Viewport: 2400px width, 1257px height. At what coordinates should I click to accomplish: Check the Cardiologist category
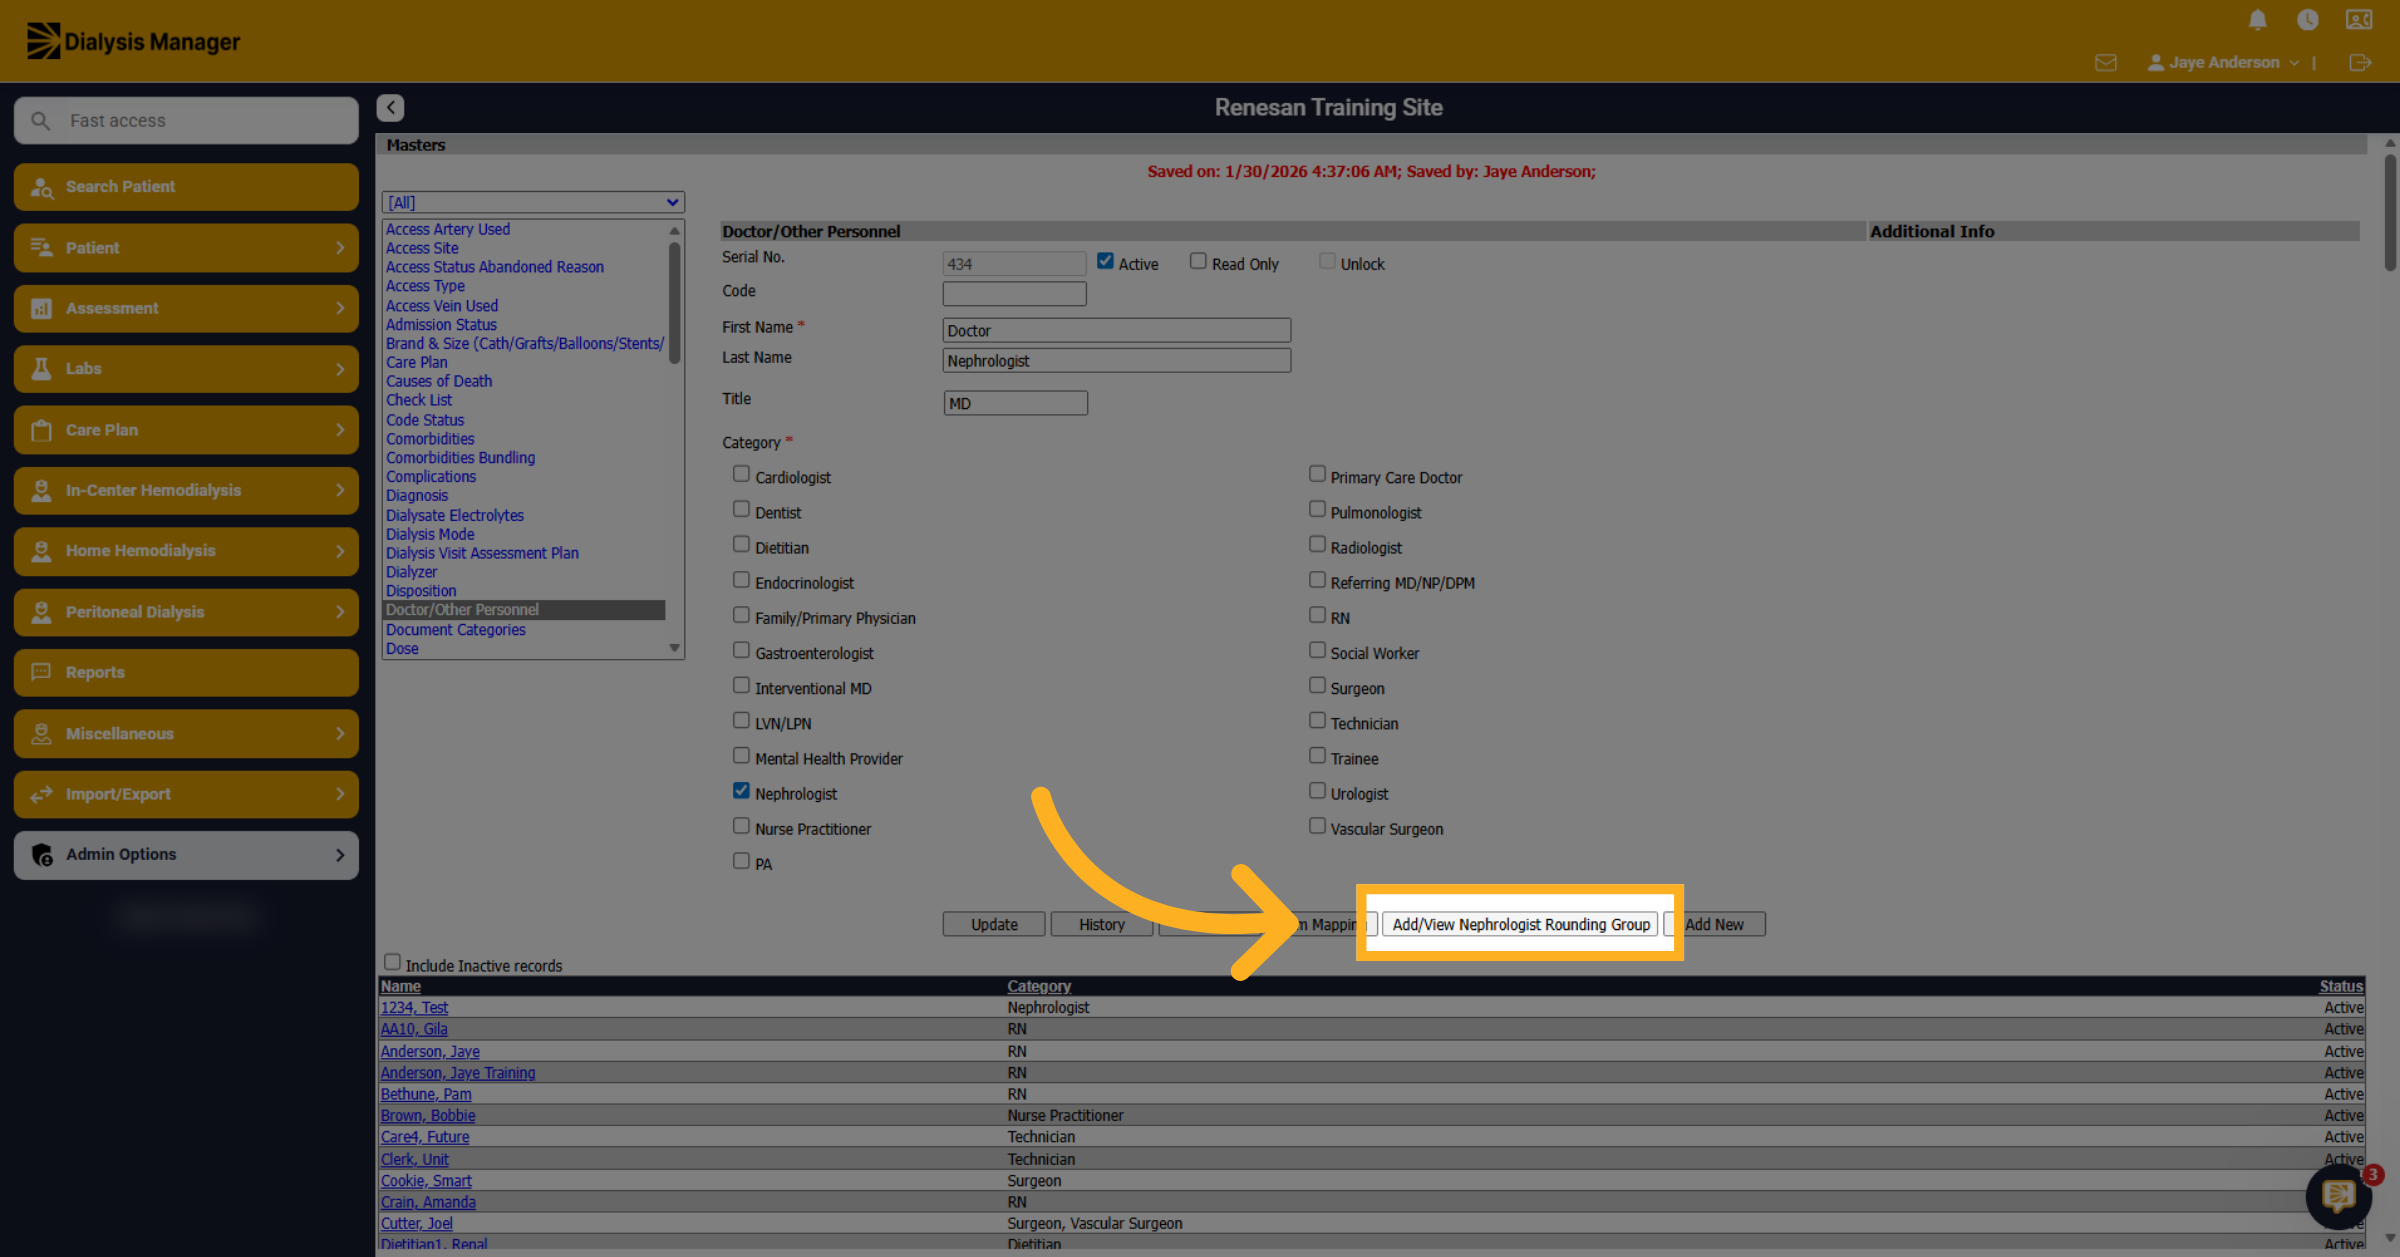741,474
